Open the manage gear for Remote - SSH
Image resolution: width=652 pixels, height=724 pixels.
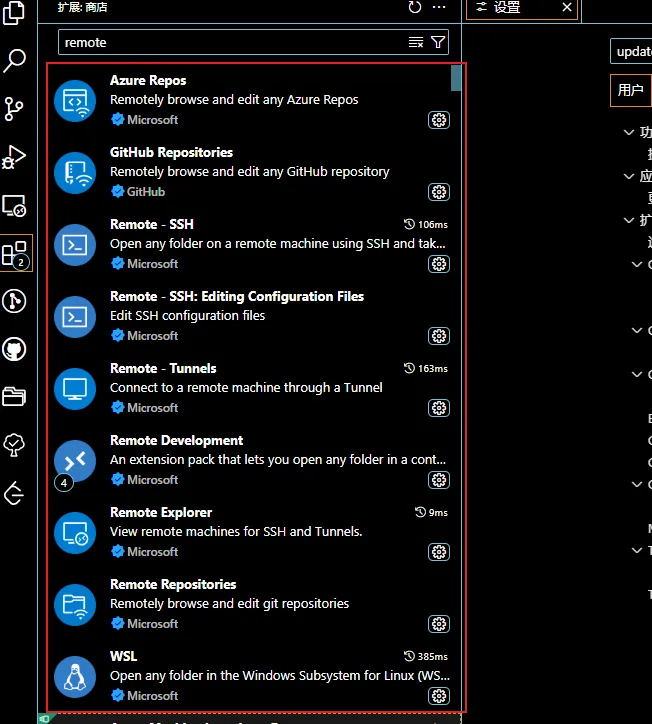click(x=439, y=264)
